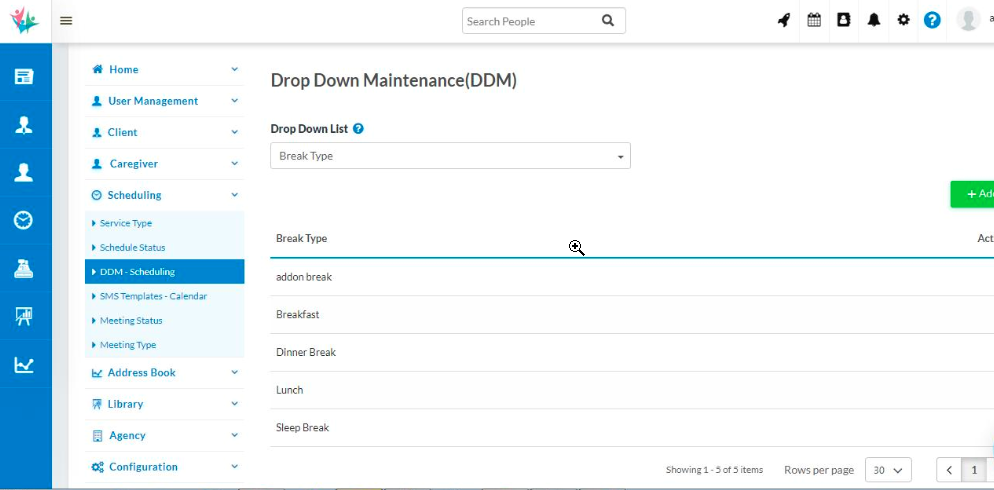The image size is (994, 490).
Task: Open Agency menu item
Action: [126, 435]
